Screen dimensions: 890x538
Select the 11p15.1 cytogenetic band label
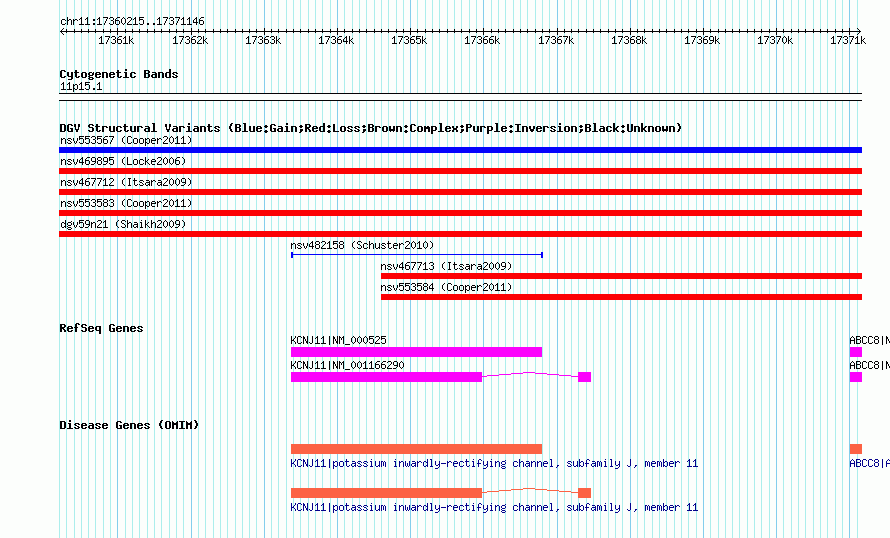81,86
